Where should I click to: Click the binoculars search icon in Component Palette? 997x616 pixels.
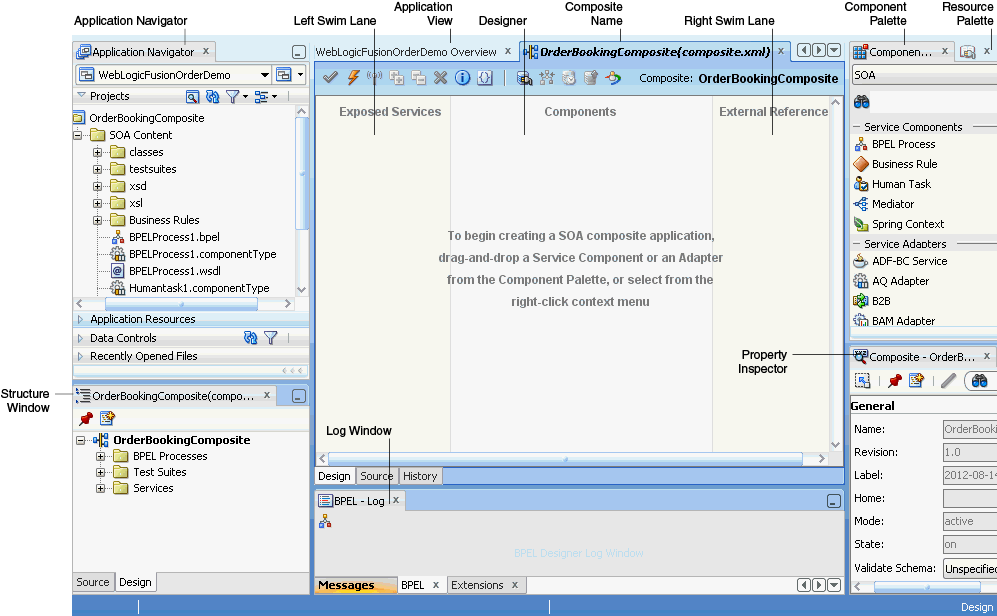862,102
